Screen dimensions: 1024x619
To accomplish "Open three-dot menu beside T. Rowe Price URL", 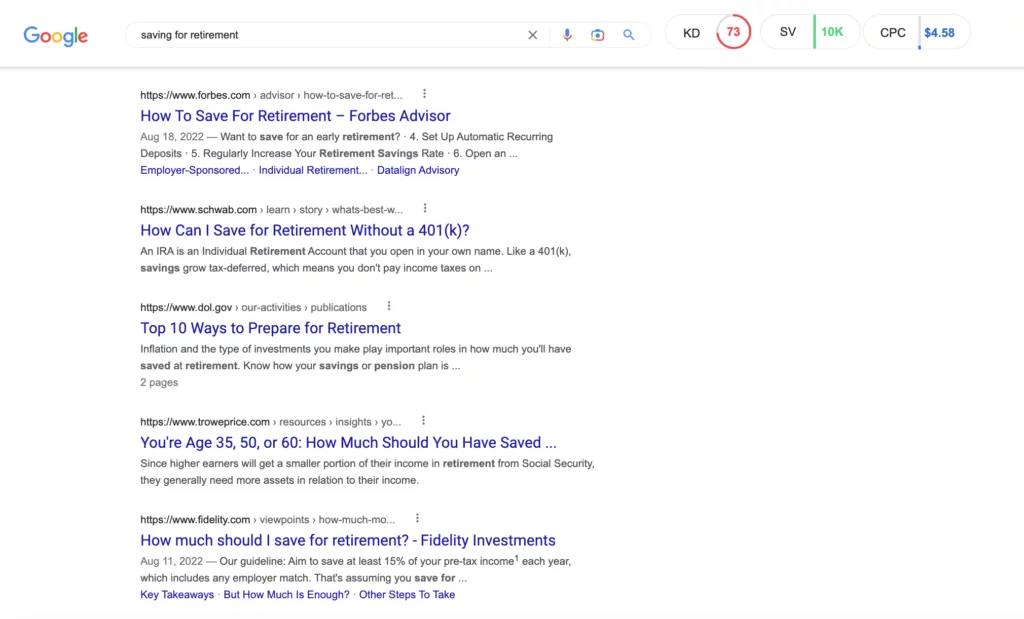I will pos(423,421).
